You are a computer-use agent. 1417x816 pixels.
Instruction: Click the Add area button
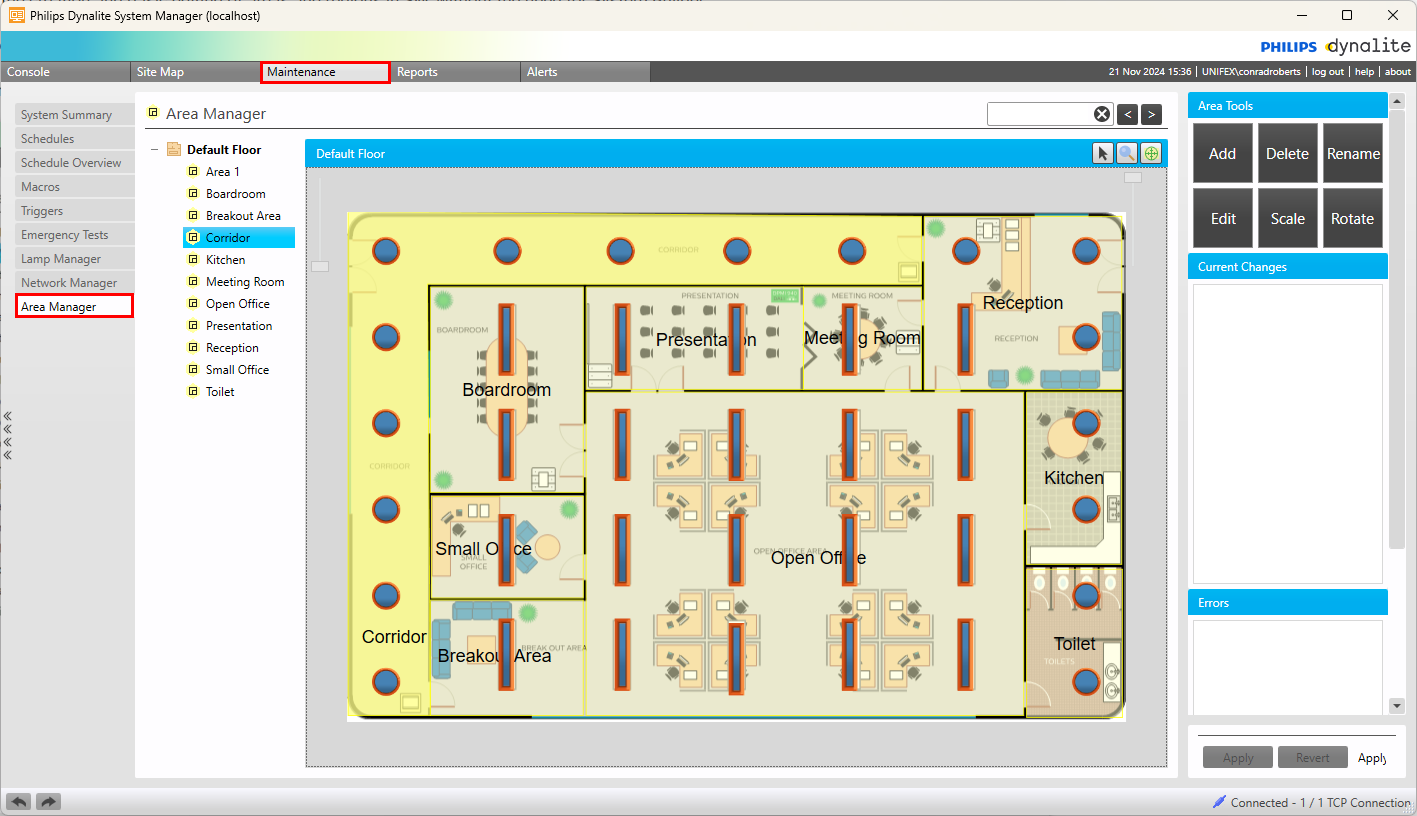click(1222, 154)
